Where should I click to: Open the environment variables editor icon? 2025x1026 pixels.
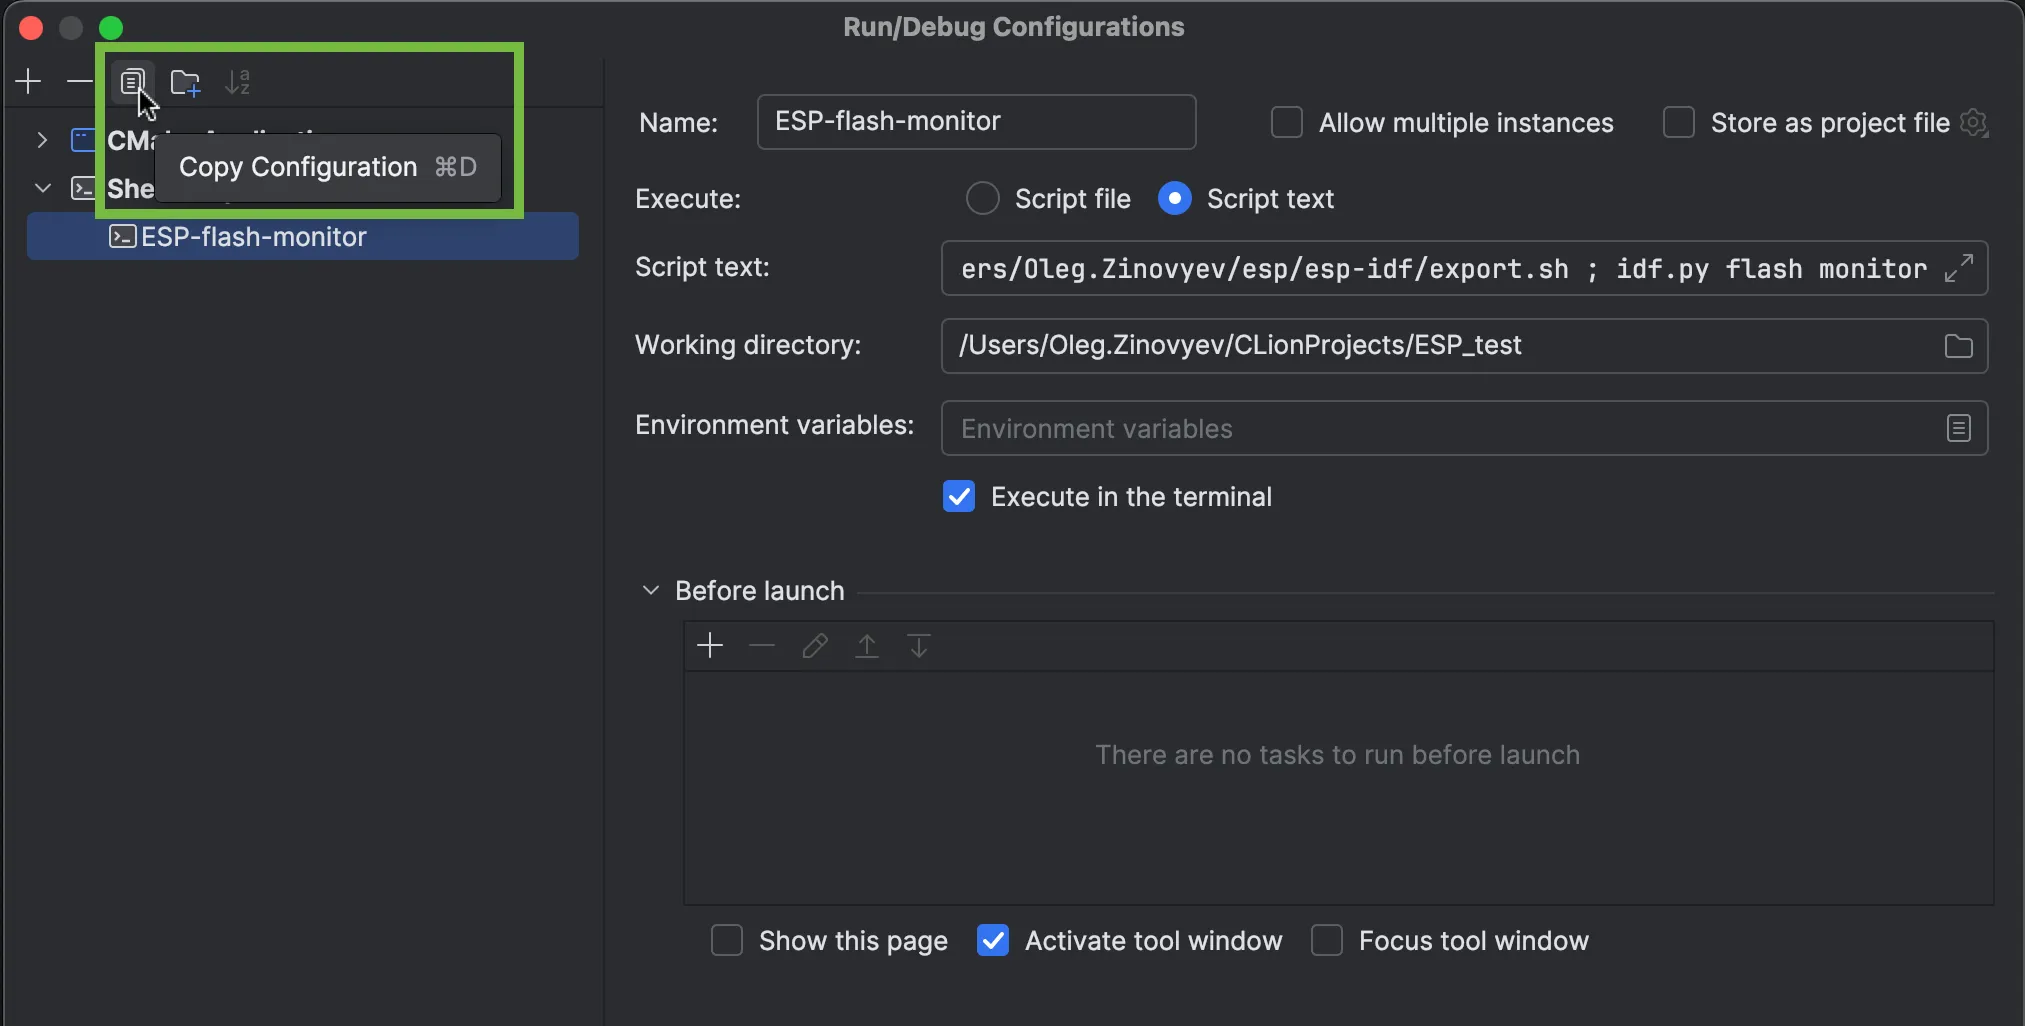coord(1958,428)
